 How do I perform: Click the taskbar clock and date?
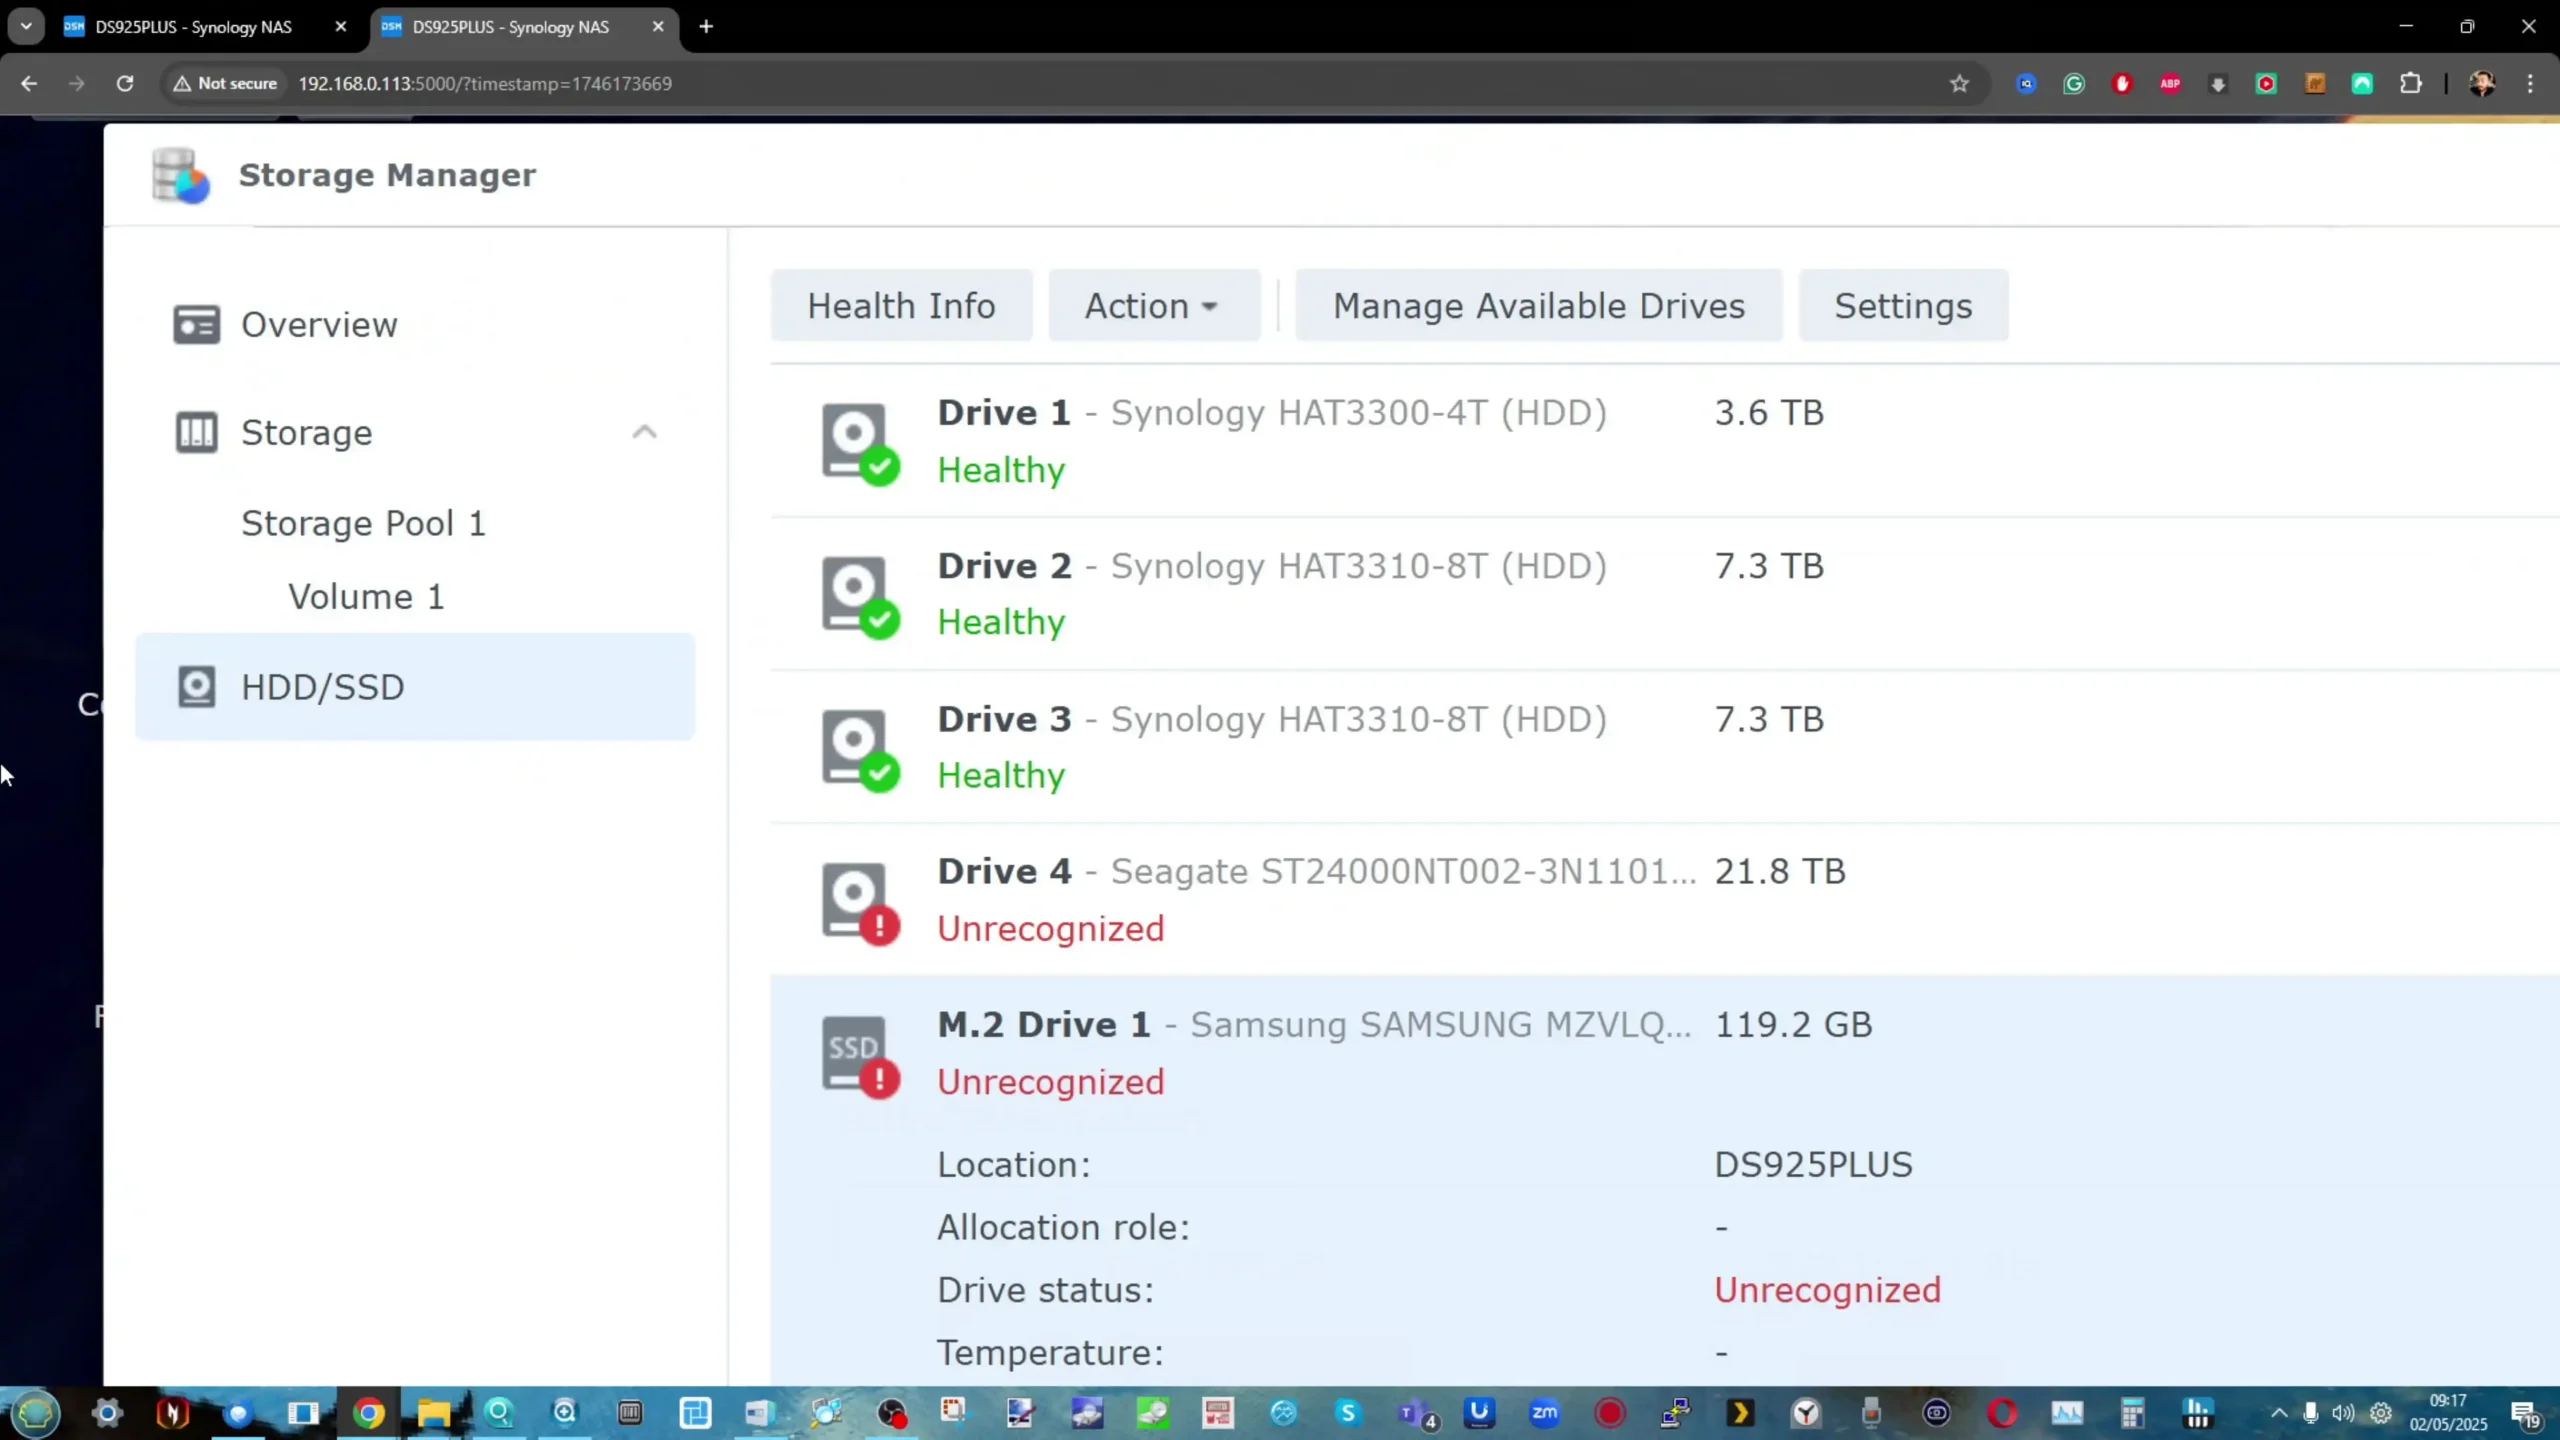pyautogui.click(x=2448, y=1413)
